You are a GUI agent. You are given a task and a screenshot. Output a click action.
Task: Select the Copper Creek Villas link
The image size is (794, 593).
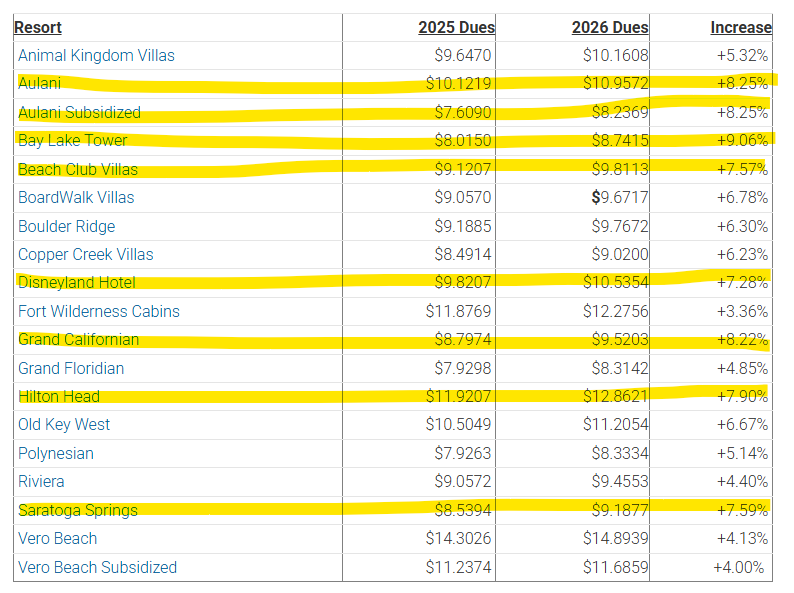pyautogui.click(x=86, y=254)
